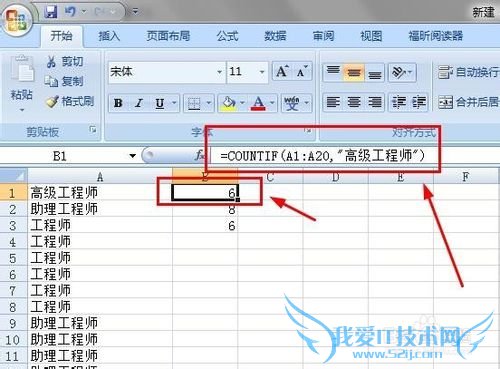Image resolution: width=500 pixels, height=369 pixels.
Task: Open the undo history dropdown arrow
Action: pos(84,12)
